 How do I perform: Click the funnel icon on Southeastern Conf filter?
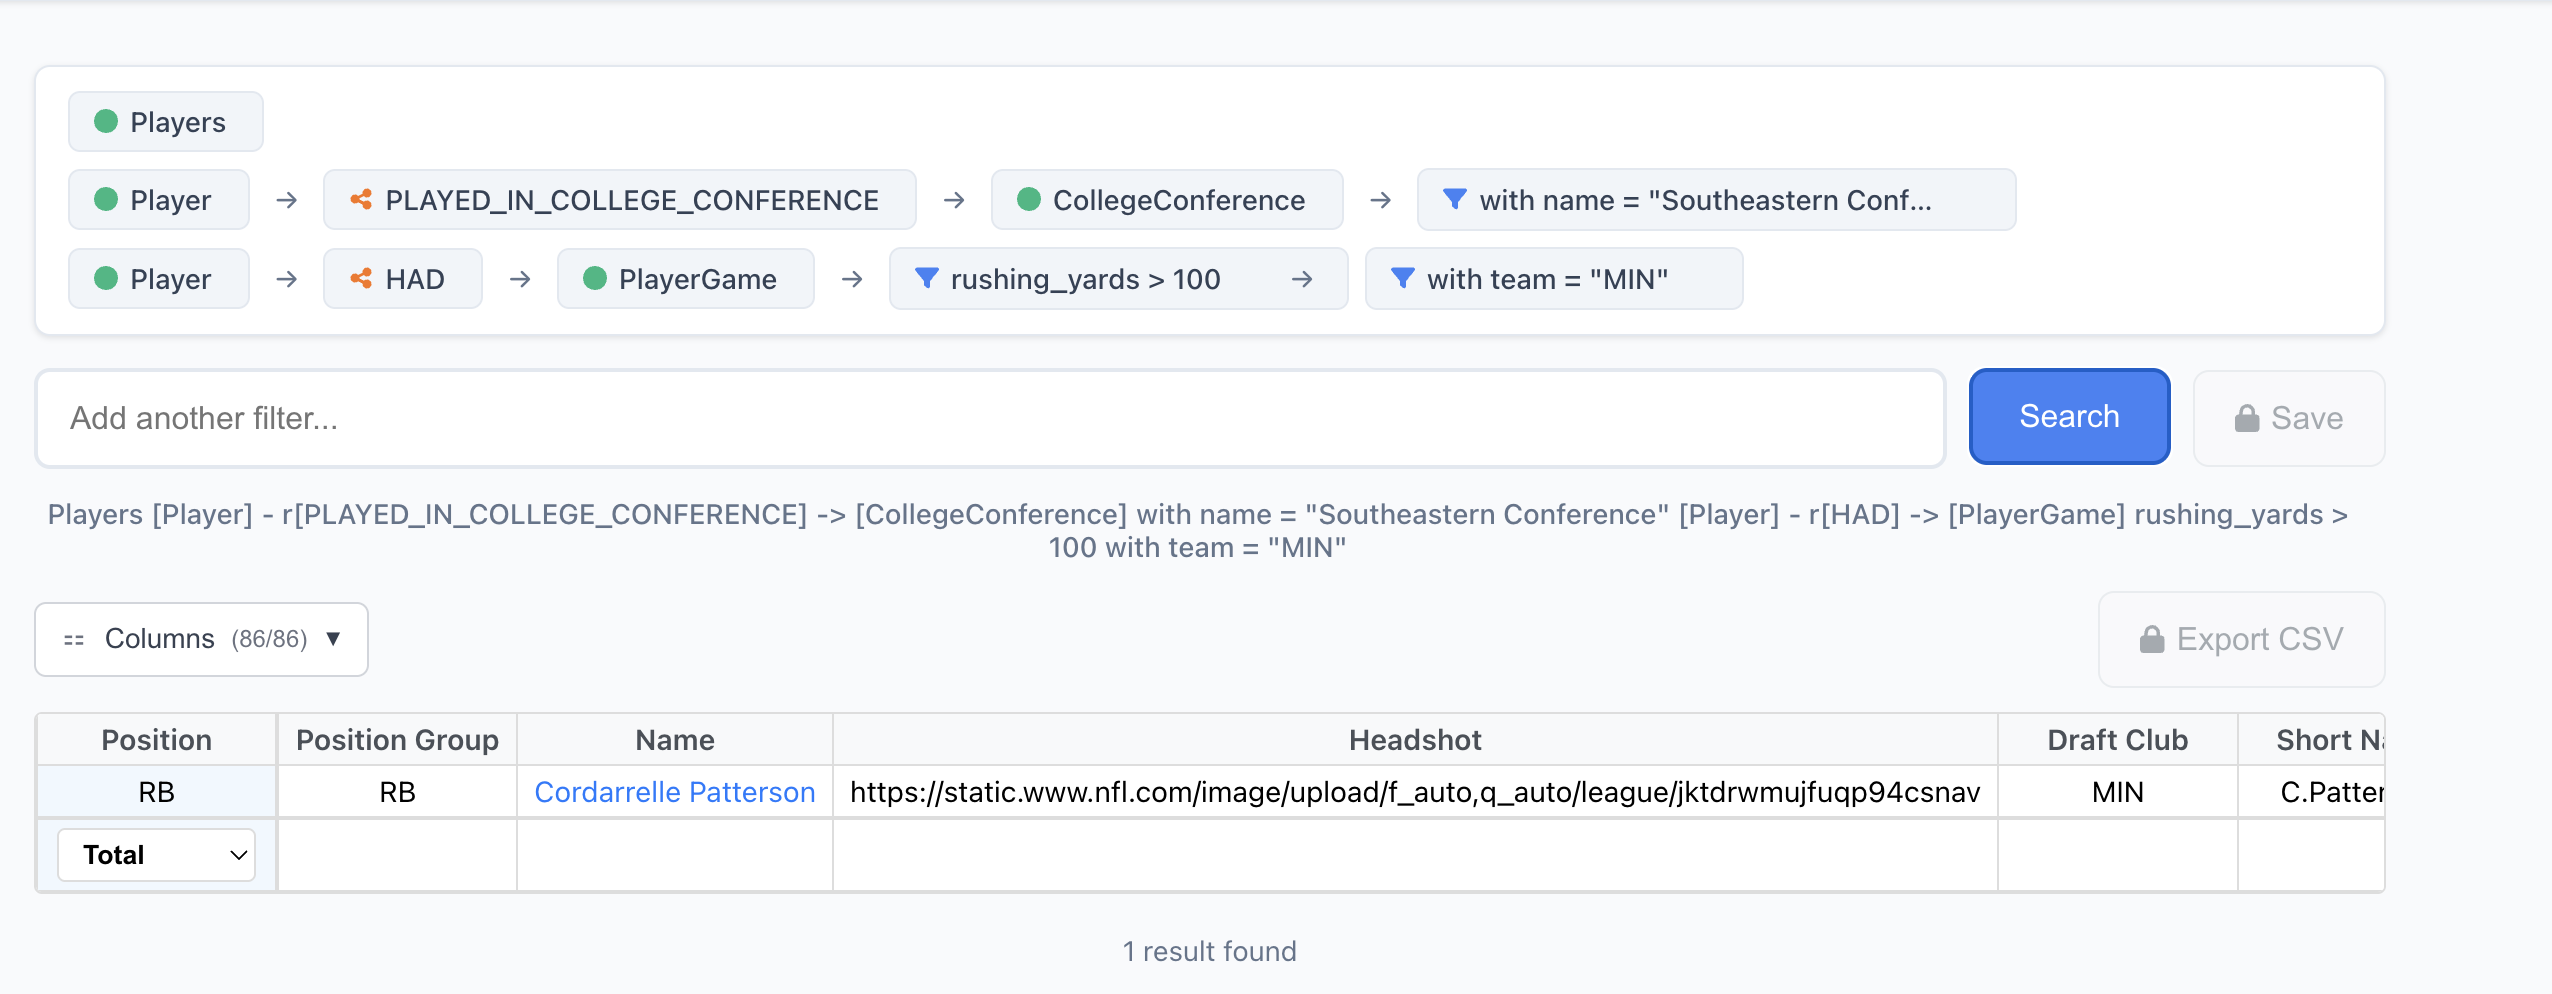1455,200
